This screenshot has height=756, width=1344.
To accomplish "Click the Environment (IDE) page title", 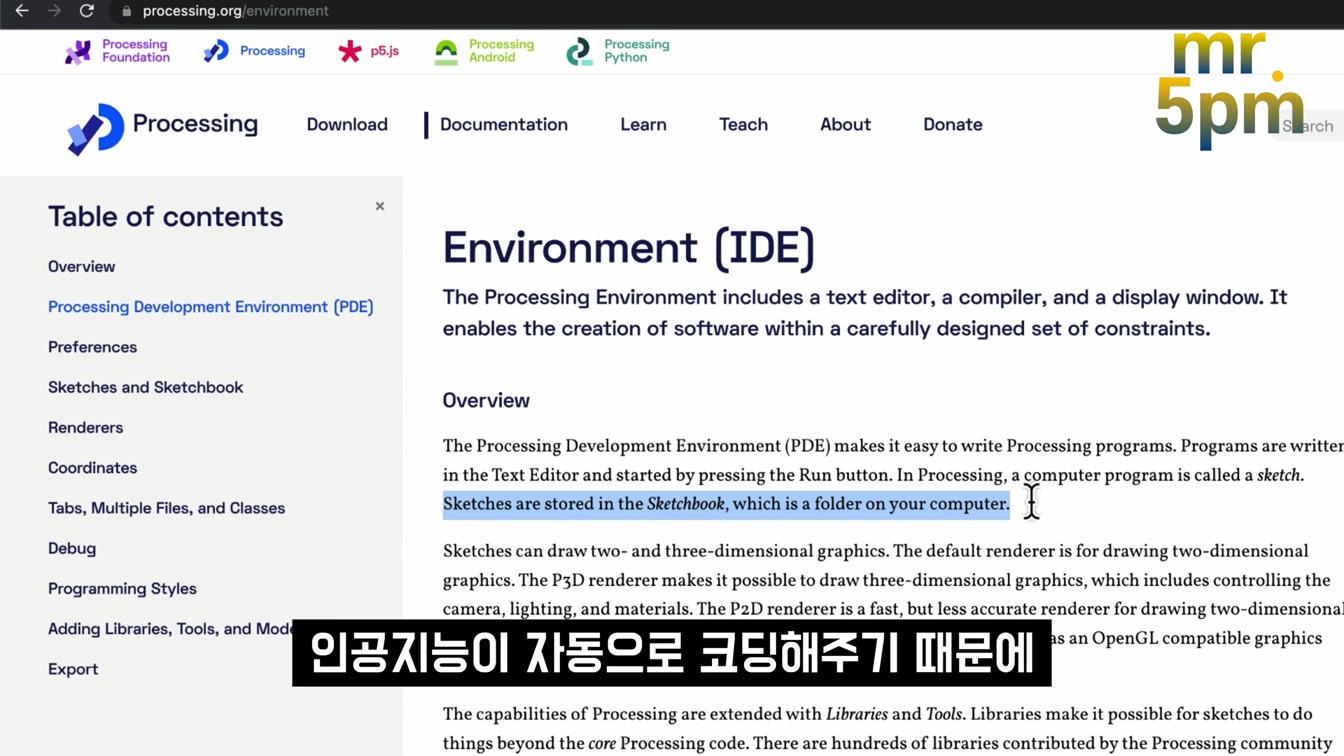I will [629, 248].
